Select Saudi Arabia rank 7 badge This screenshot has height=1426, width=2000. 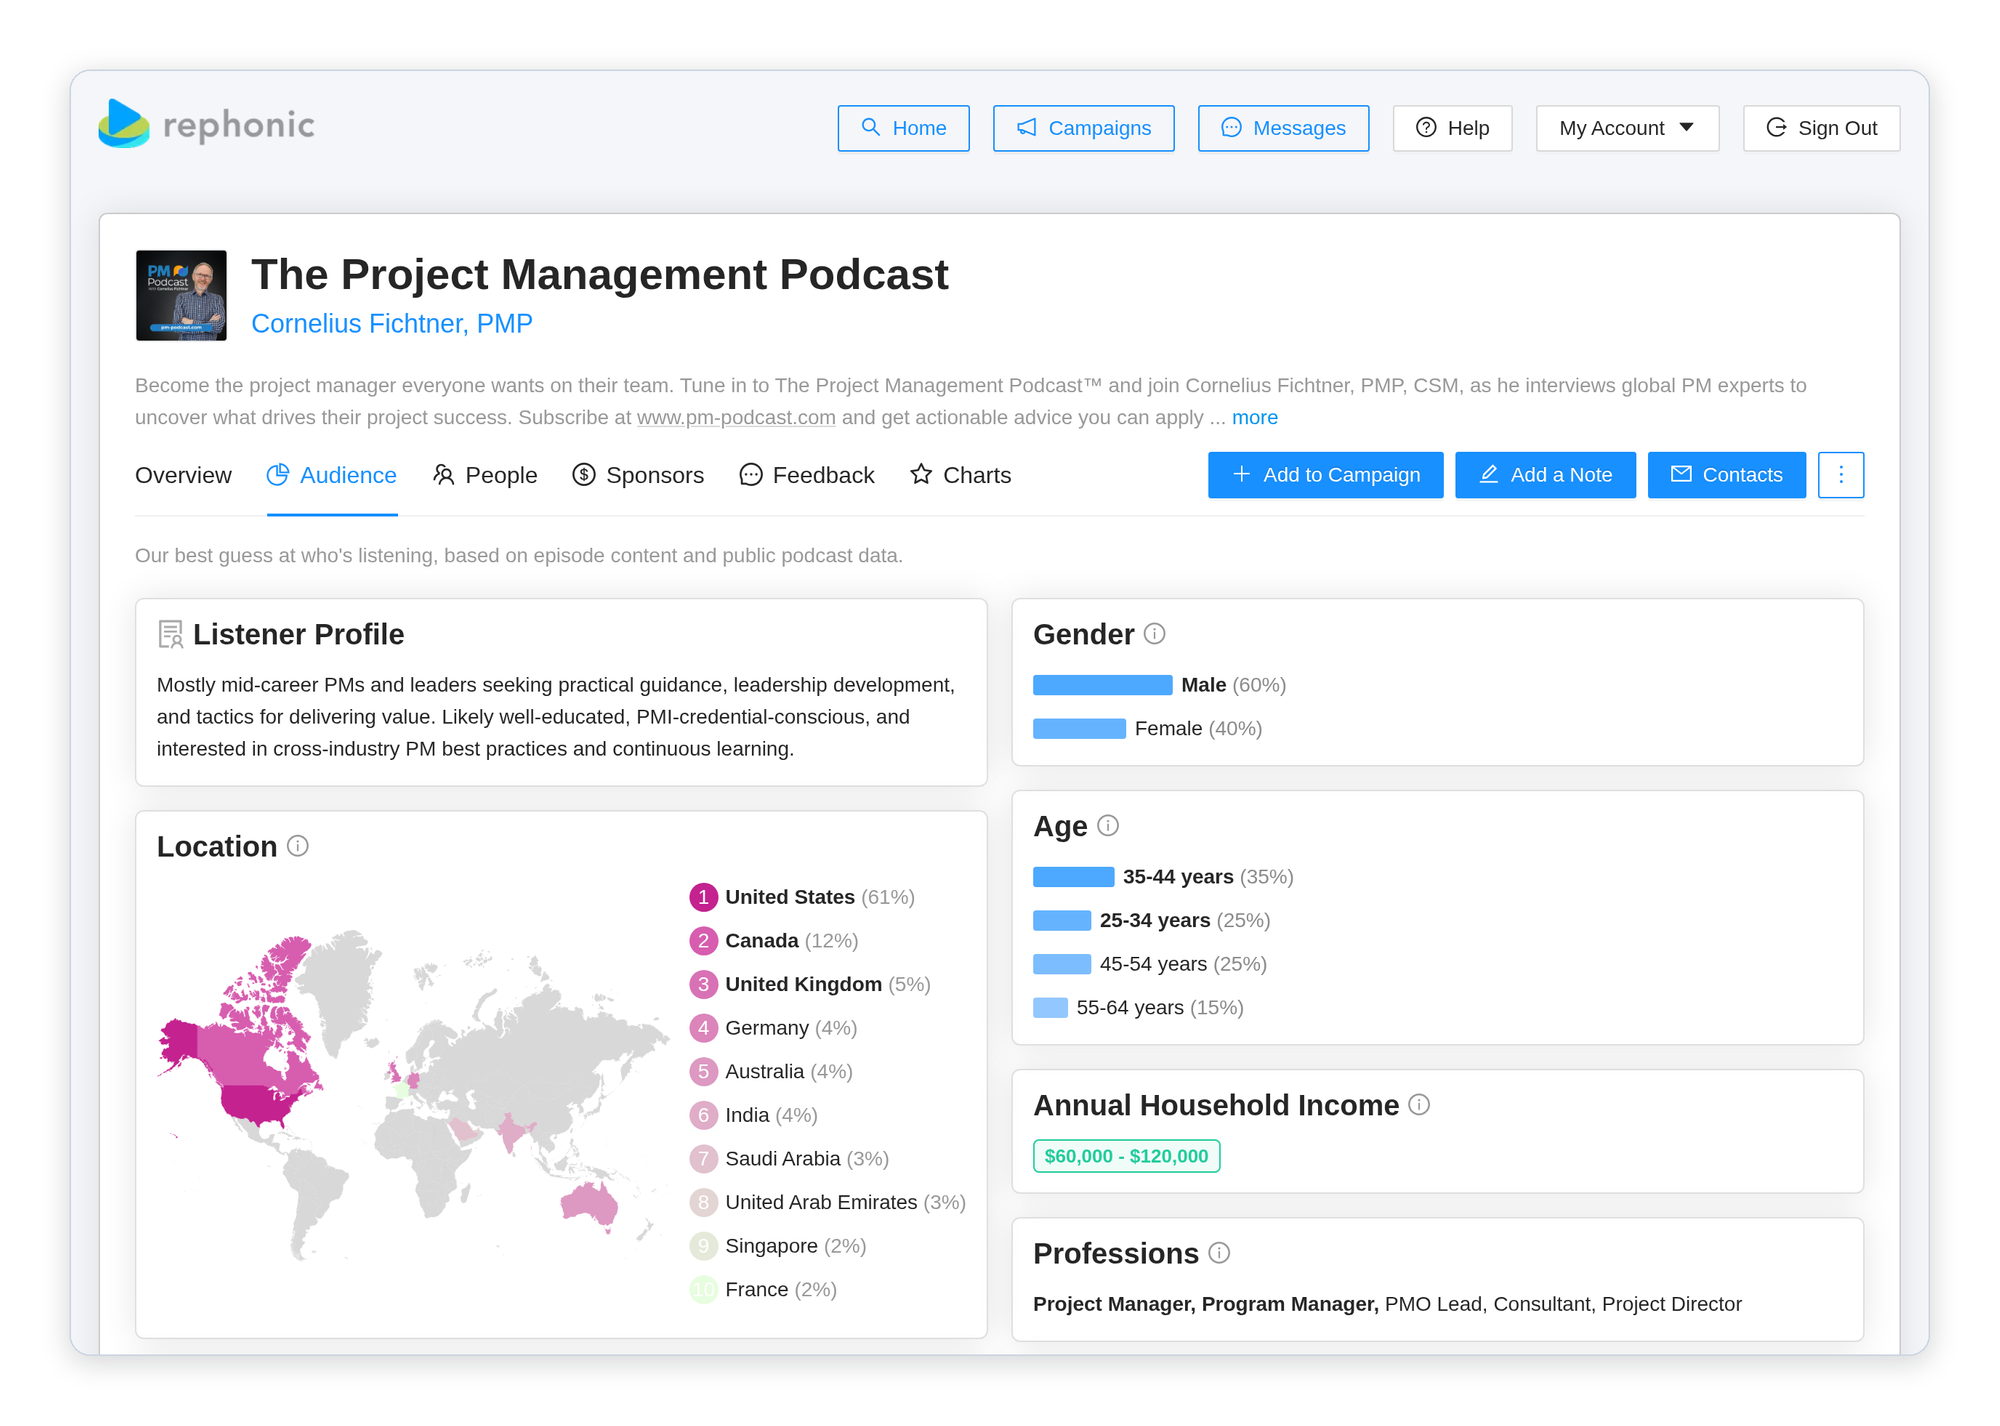pos(703,1159)
